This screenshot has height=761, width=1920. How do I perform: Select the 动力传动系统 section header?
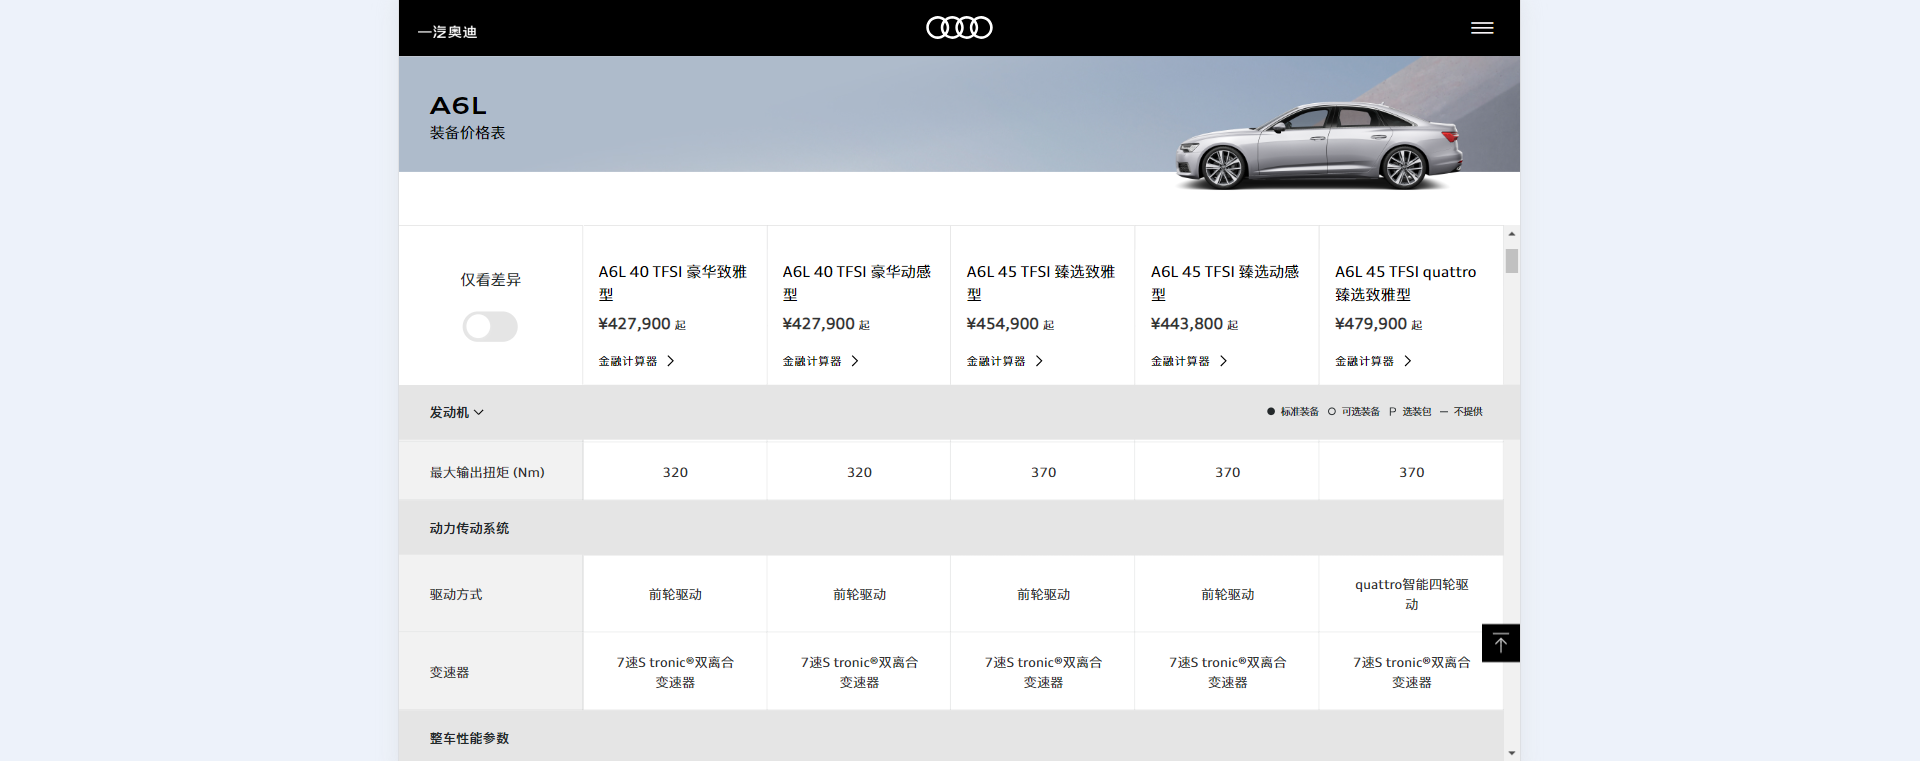click(x=469, y=528)
